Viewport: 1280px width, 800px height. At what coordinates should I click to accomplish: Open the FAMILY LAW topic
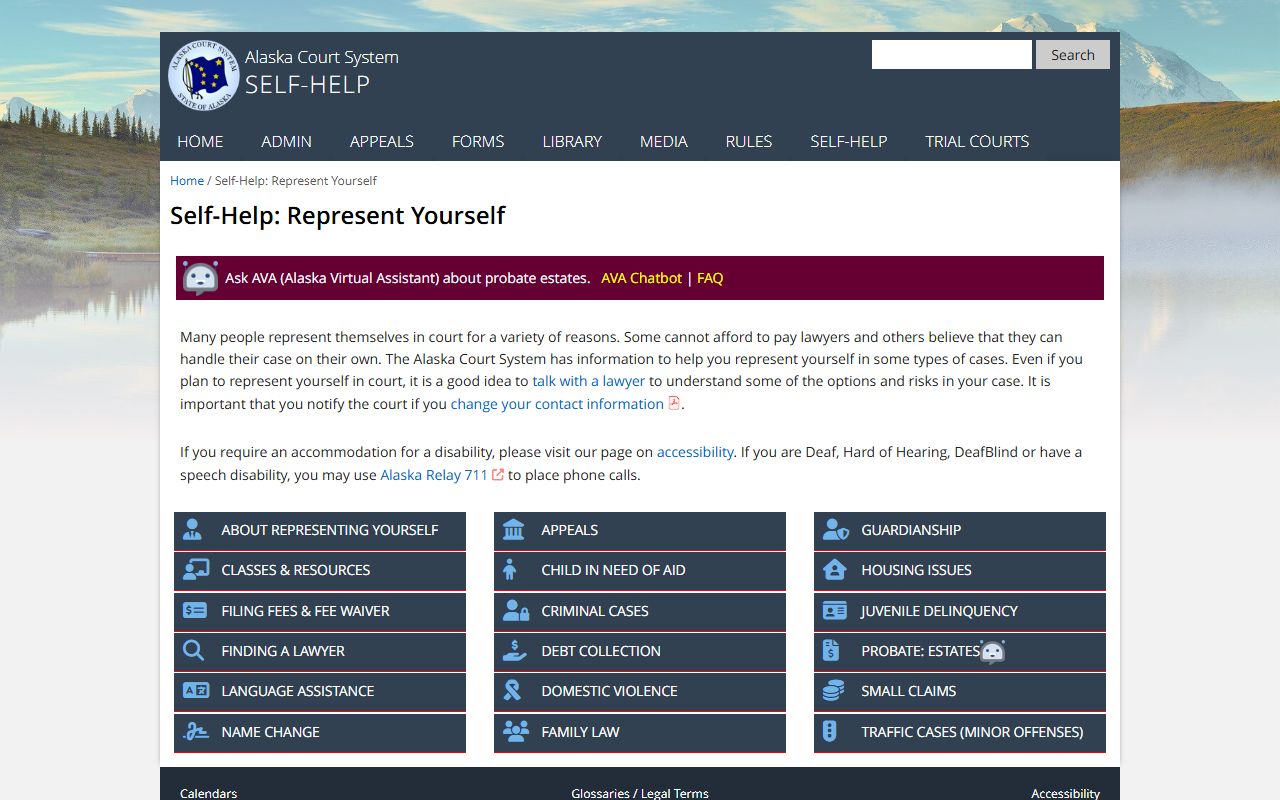pyautogui.click(x=640, y=732)
